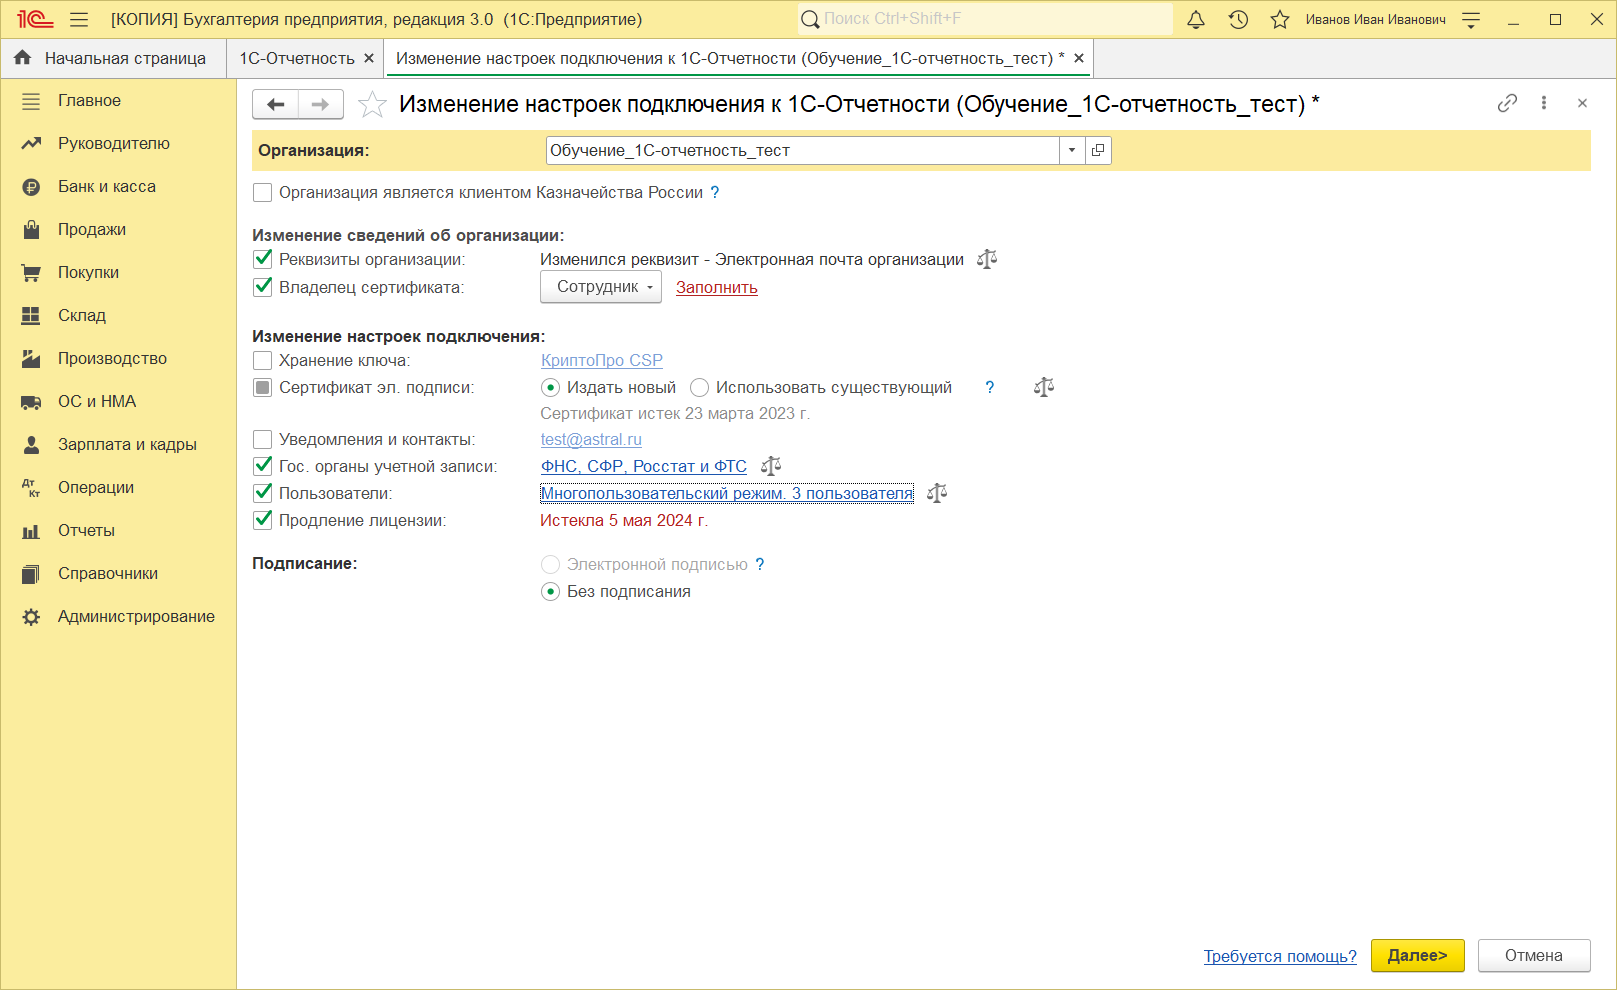Open ОС и НМА section

pos(118,402)
